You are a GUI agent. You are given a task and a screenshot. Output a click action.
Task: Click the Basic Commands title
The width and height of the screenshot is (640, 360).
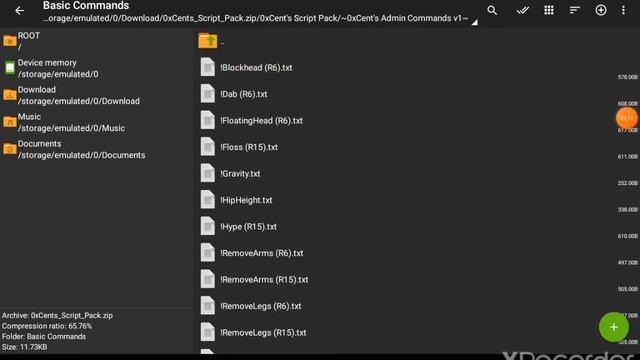pyautogui.click(x=86, y=6)
